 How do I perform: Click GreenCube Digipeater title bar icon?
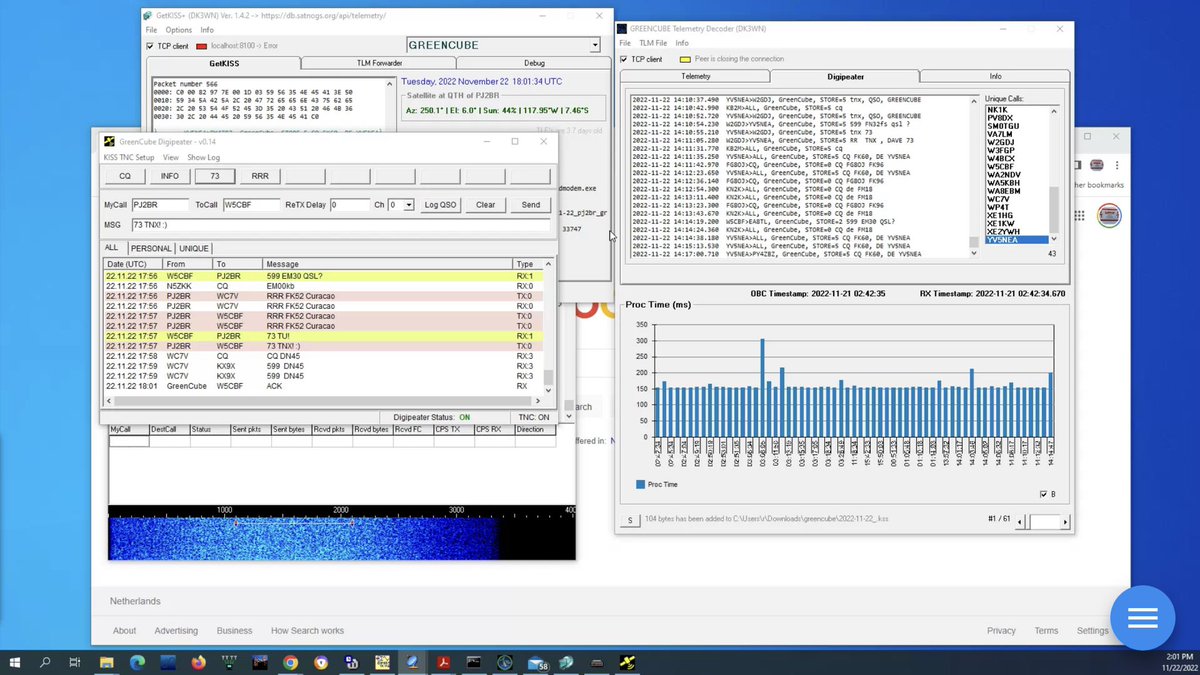(x=111, y=142)
